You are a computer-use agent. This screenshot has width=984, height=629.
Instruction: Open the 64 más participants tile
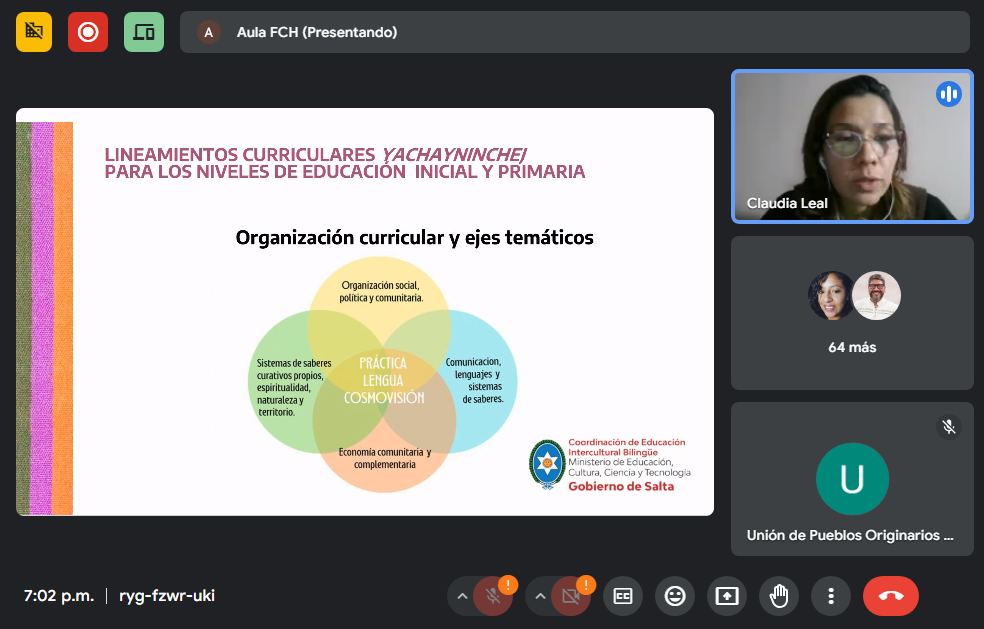pos(852,313)
